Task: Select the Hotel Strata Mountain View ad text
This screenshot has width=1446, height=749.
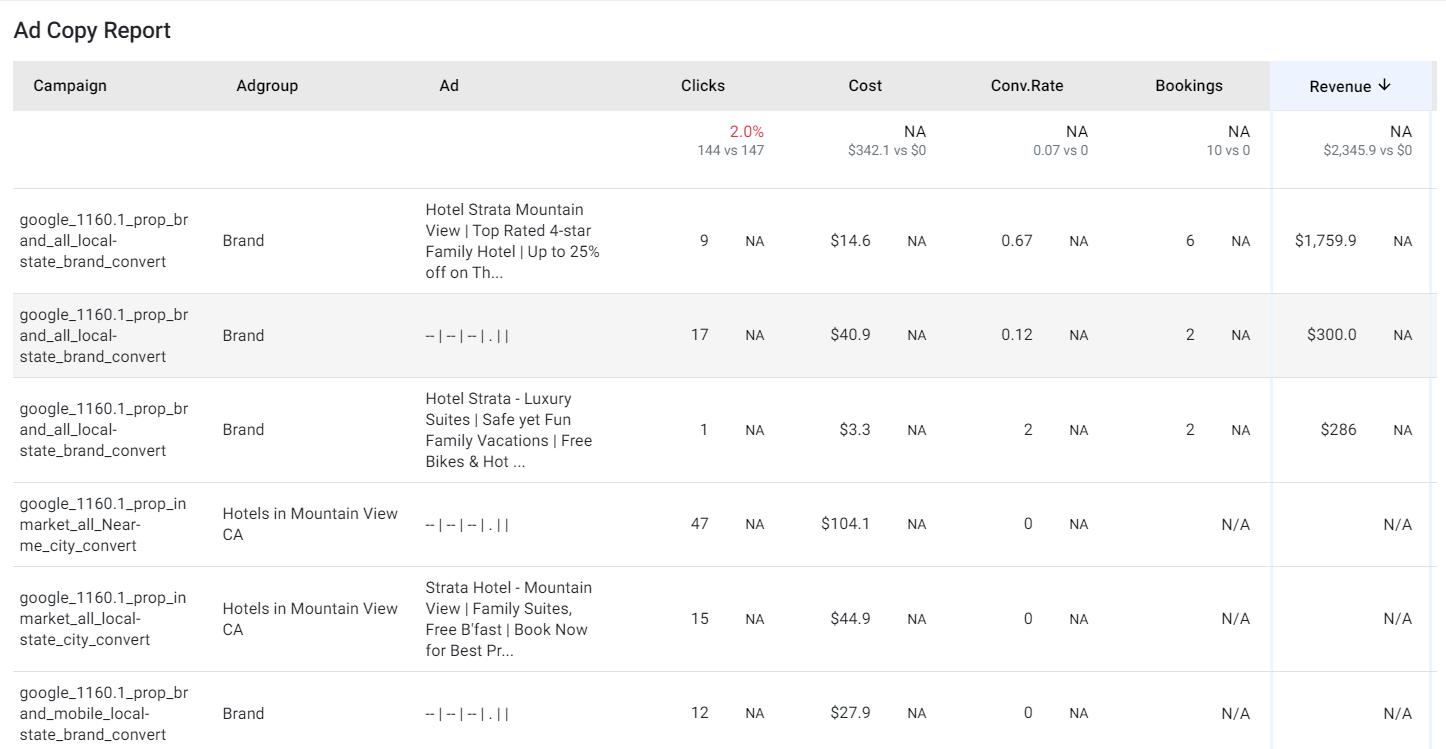Action: pyautogui.click(x=513, y=241)
